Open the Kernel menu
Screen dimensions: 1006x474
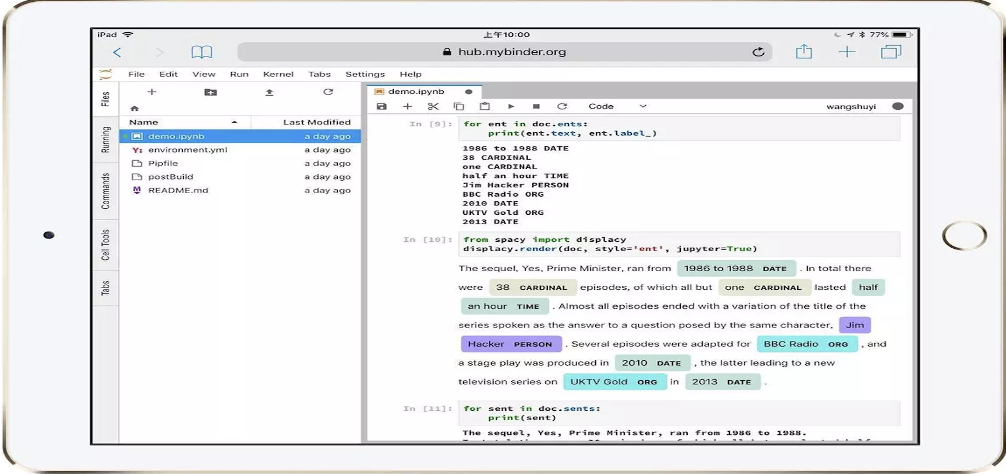point(278,74)
